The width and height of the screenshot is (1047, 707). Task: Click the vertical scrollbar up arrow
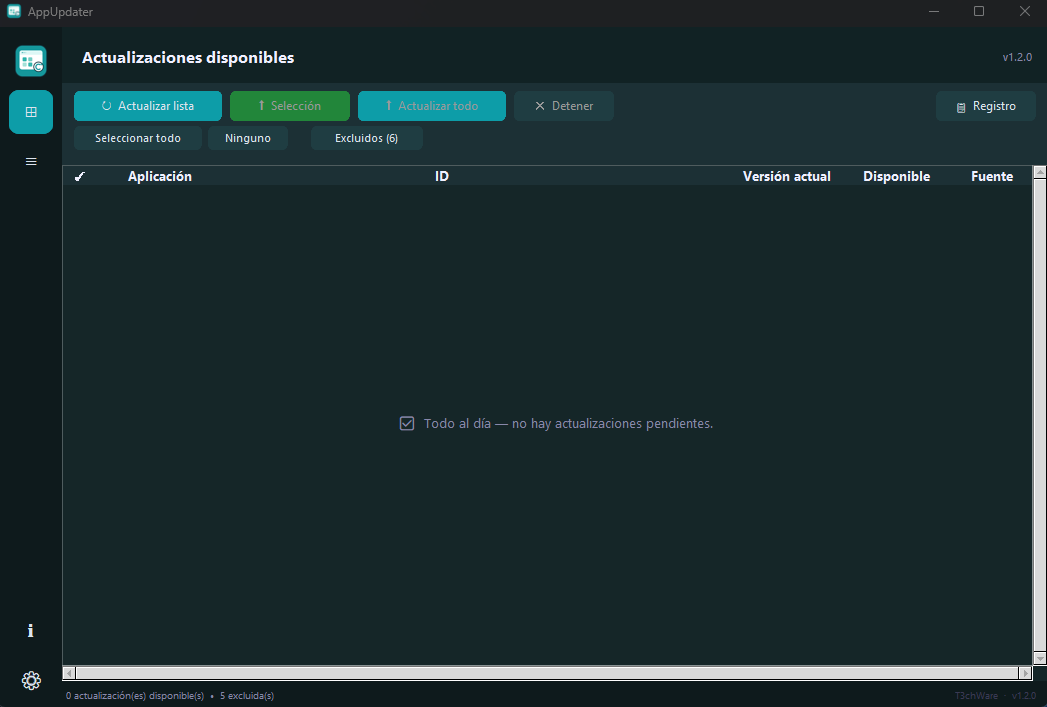coord(1040,172)
